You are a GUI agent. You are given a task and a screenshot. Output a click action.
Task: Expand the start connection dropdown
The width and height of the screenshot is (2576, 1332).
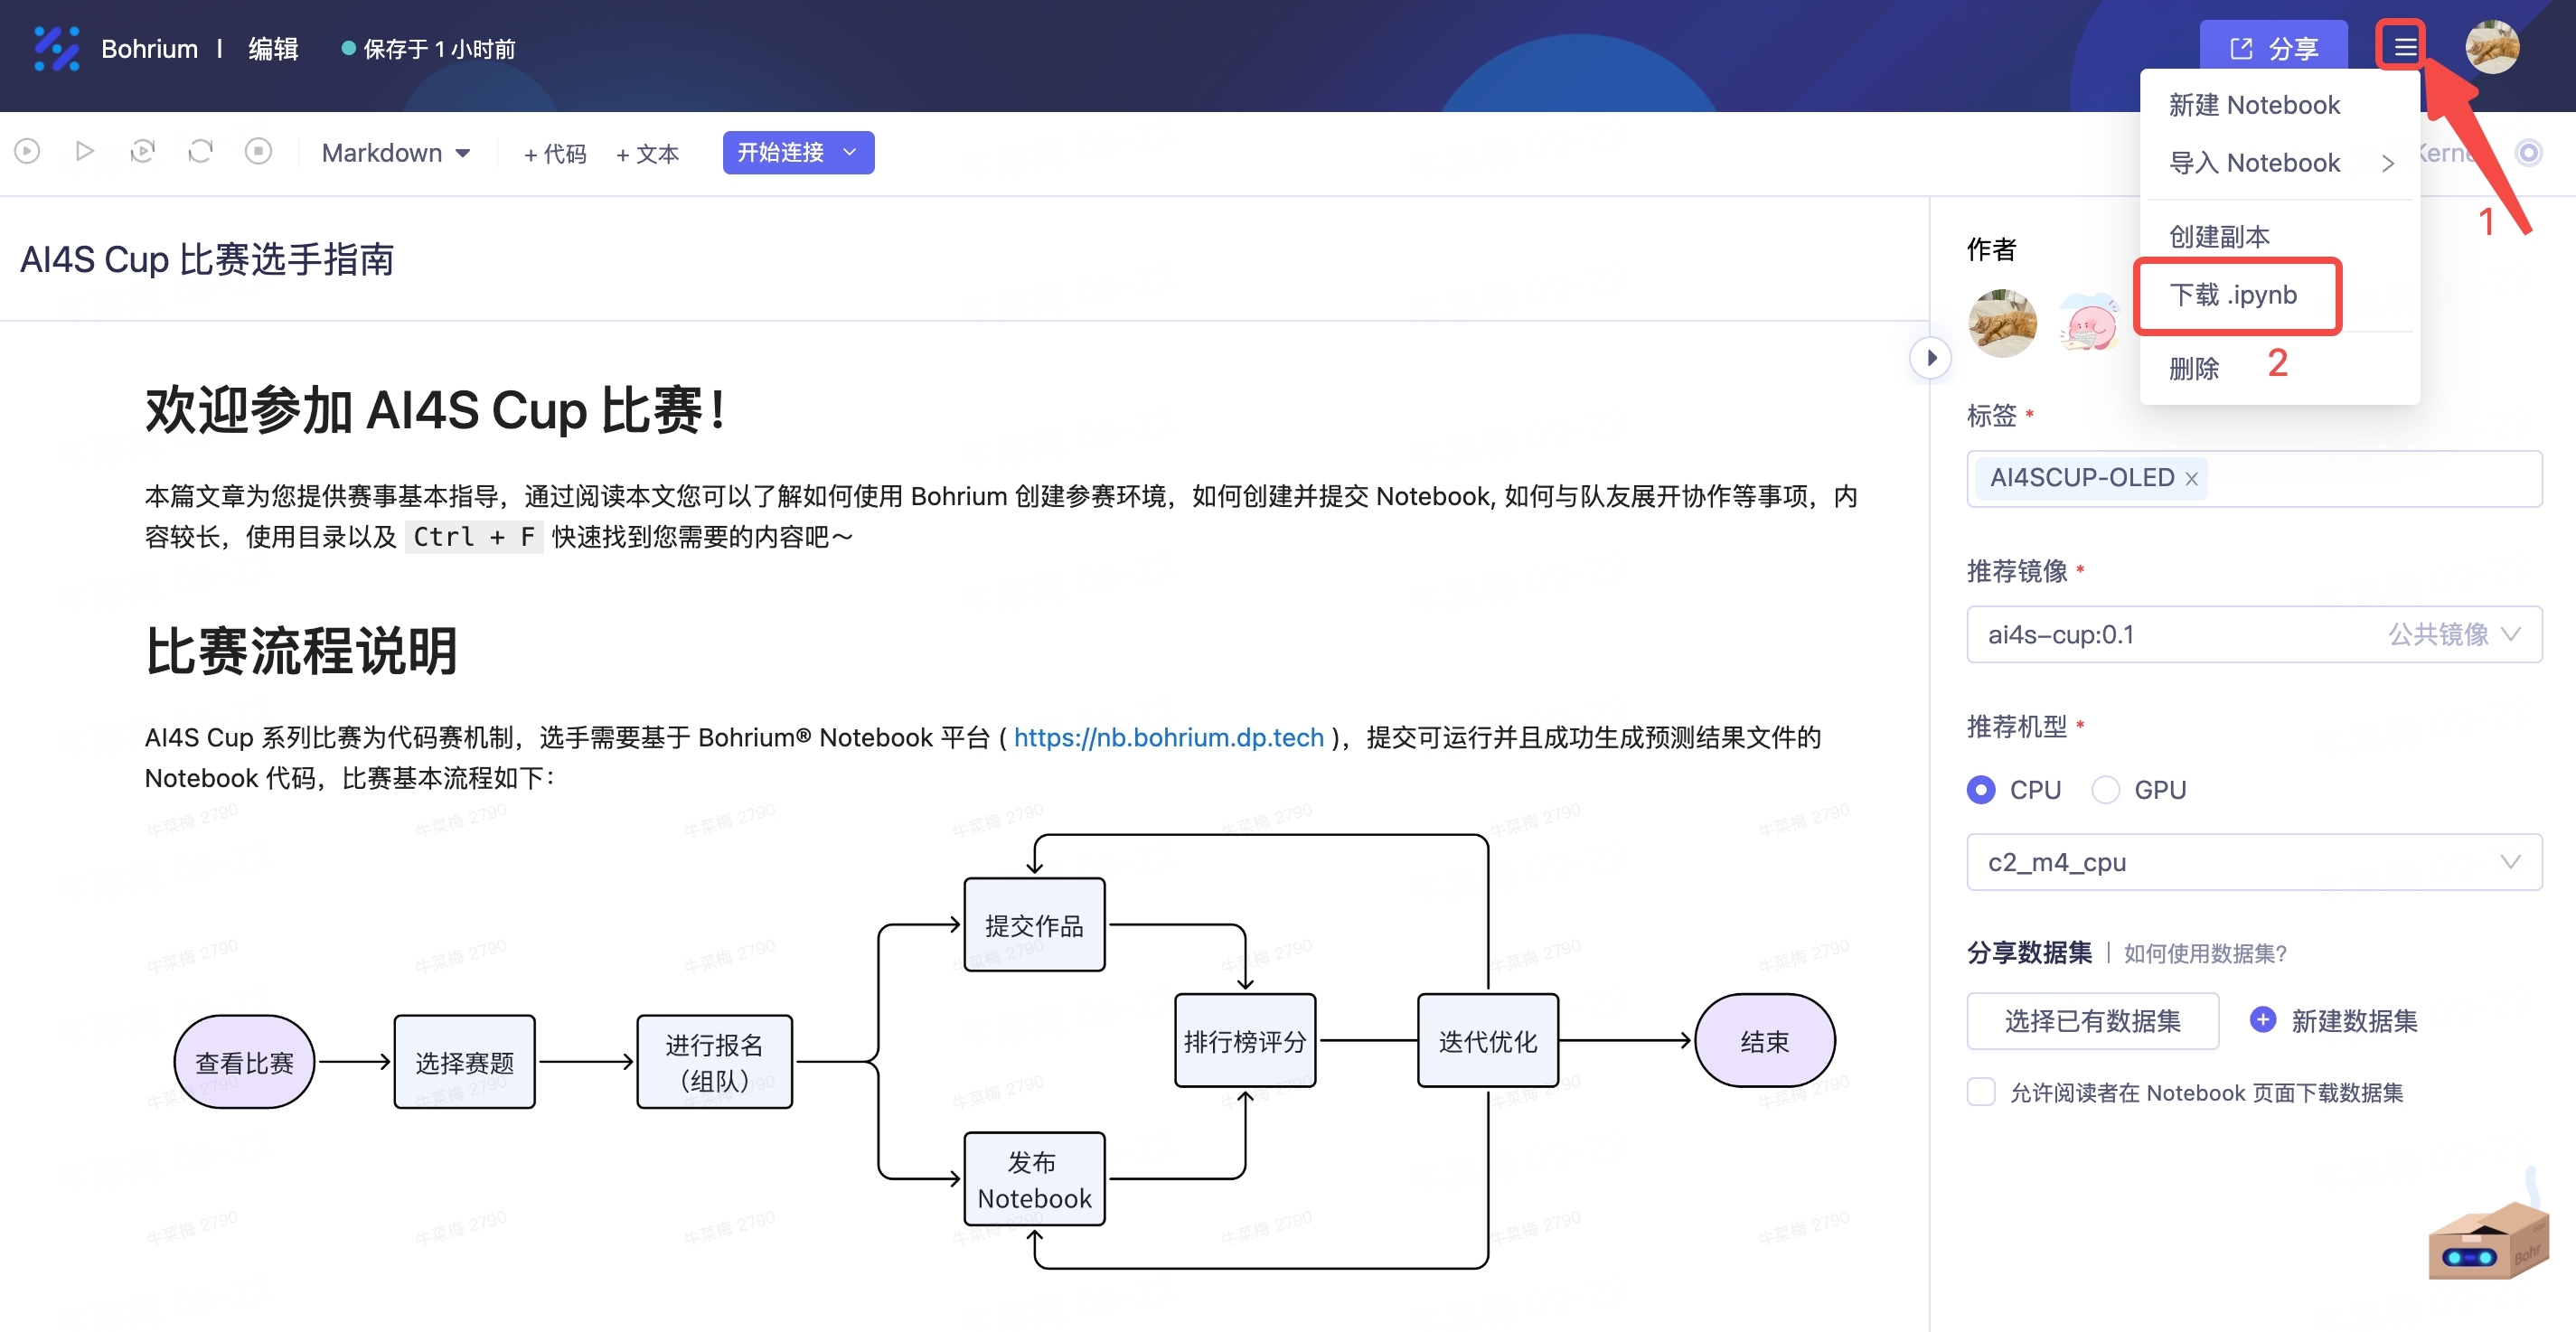tap(850, 152)
